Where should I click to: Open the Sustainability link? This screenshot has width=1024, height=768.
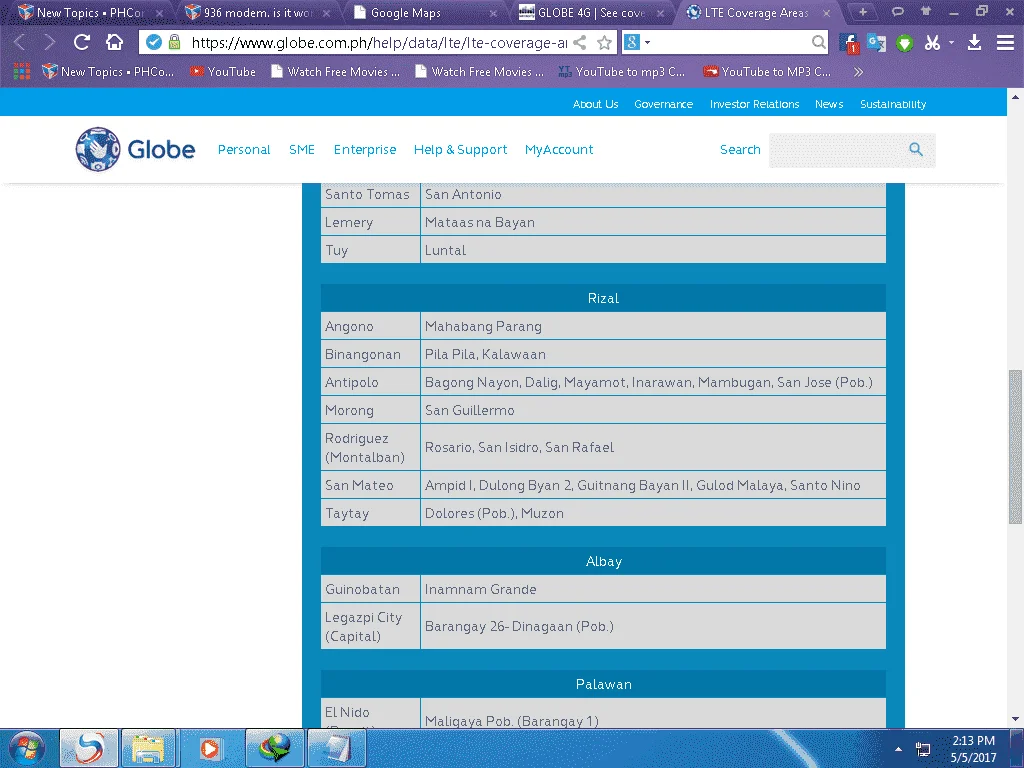point(893,104)
